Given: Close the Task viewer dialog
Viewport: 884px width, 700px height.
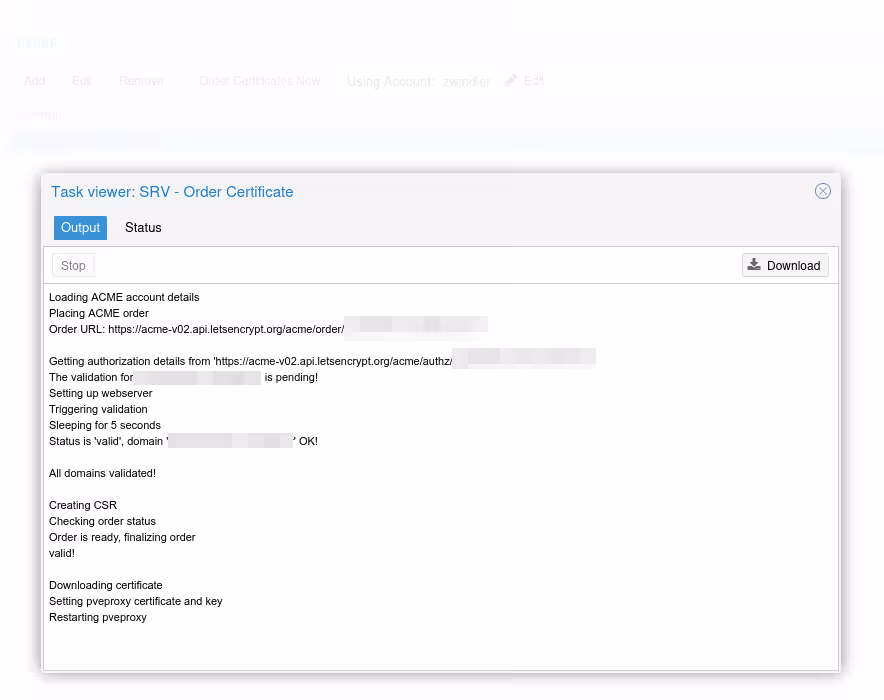Looking at the screenshot, I should 822,191.
